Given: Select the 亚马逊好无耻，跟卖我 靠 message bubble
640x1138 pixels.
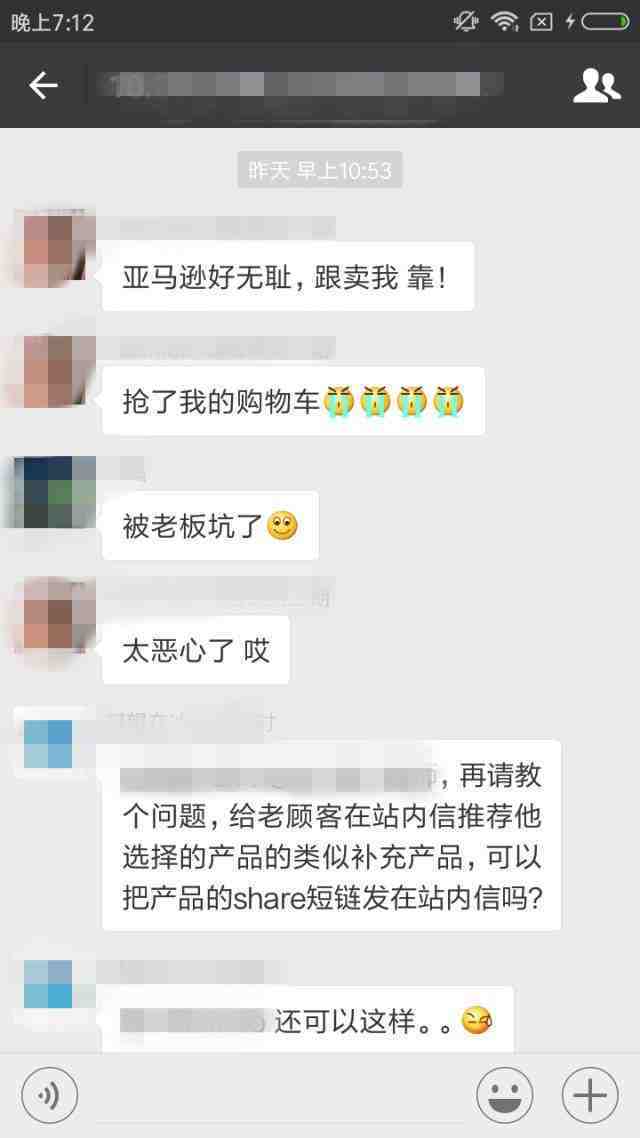Looking at the screenshot, I should (x=288, y=277).
